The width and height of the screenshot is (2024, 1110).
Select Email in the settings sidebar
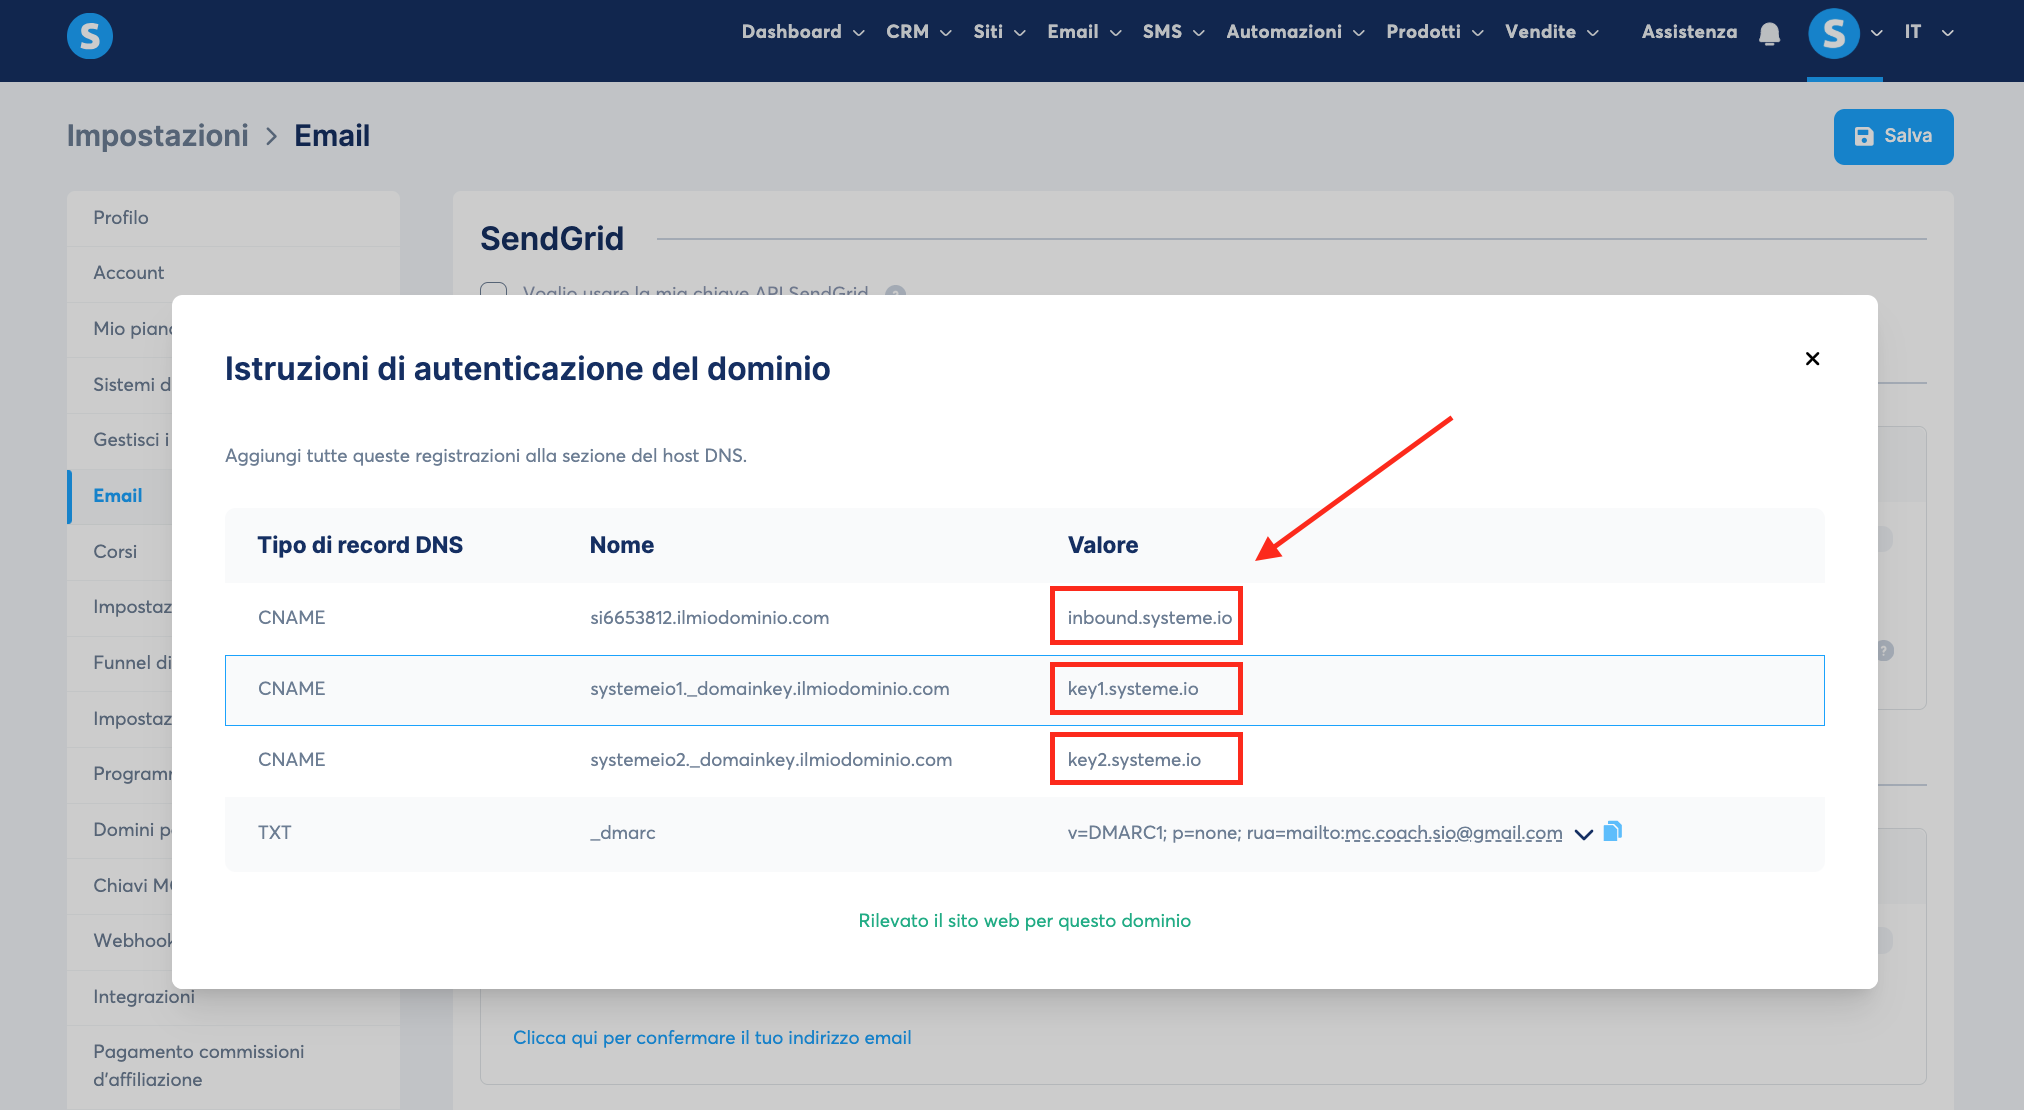pyautogui.click(x=120, y=496)
